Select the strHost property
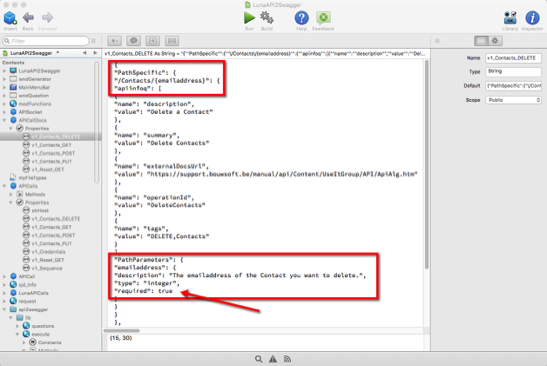Viewport: 547px width, 366px height. (x=40, y=210)
